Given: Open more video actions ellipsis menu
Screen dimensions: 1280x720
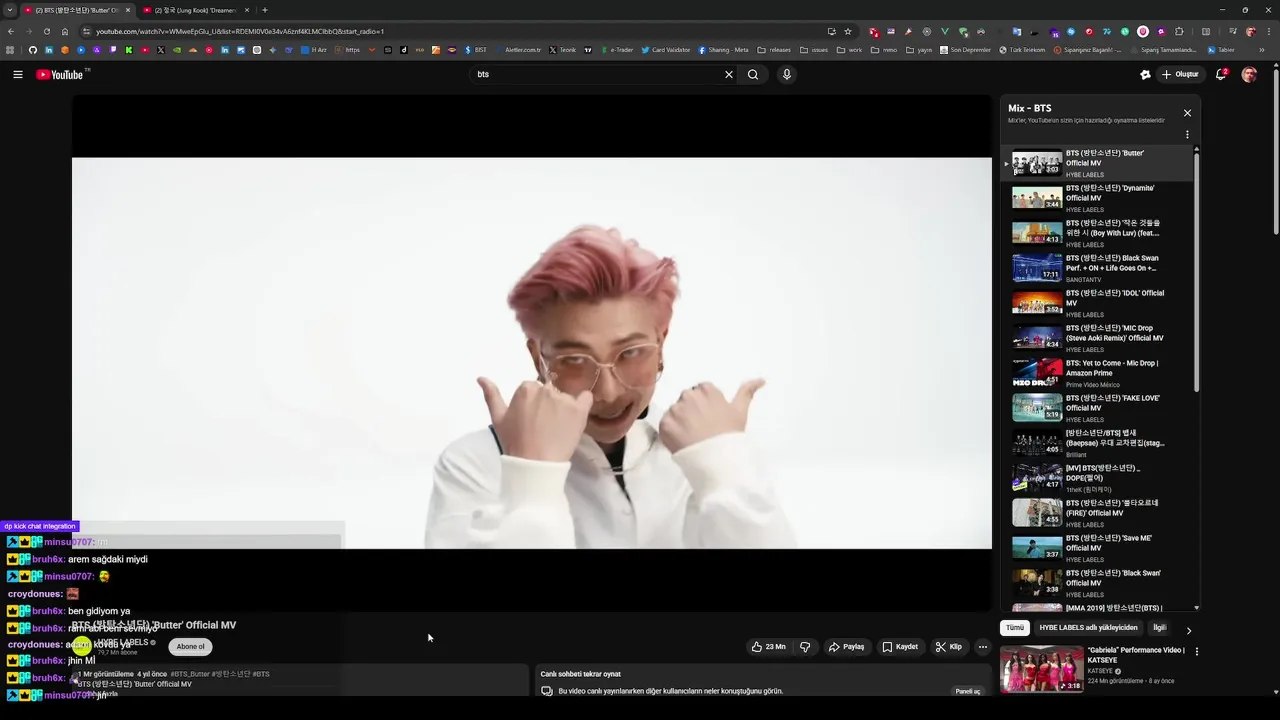Looking at the screenshot, I should tap(983, 647).
